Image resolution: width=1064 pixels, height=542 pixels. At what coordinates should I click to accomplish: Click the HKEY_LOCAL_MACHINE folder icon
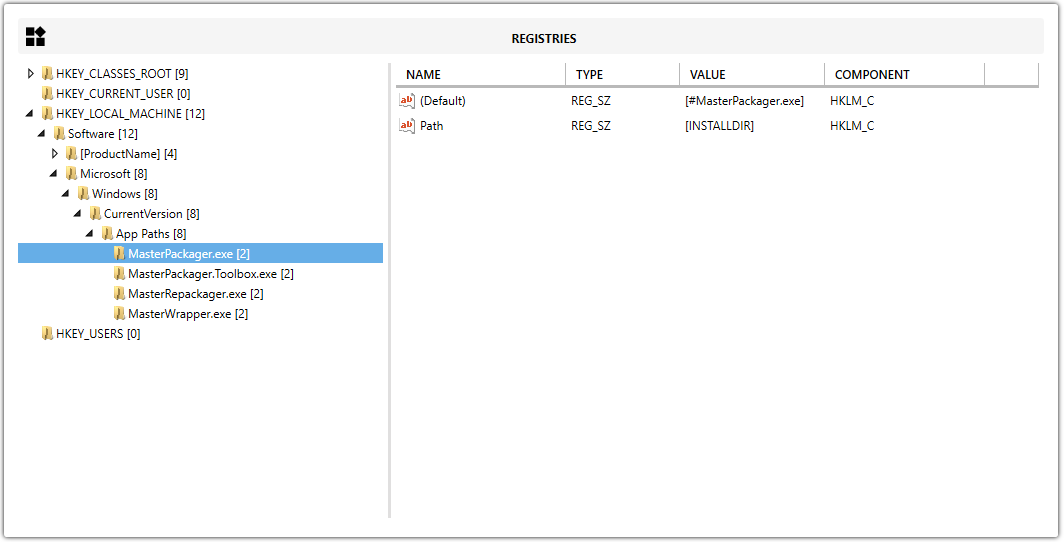(48, 113)
